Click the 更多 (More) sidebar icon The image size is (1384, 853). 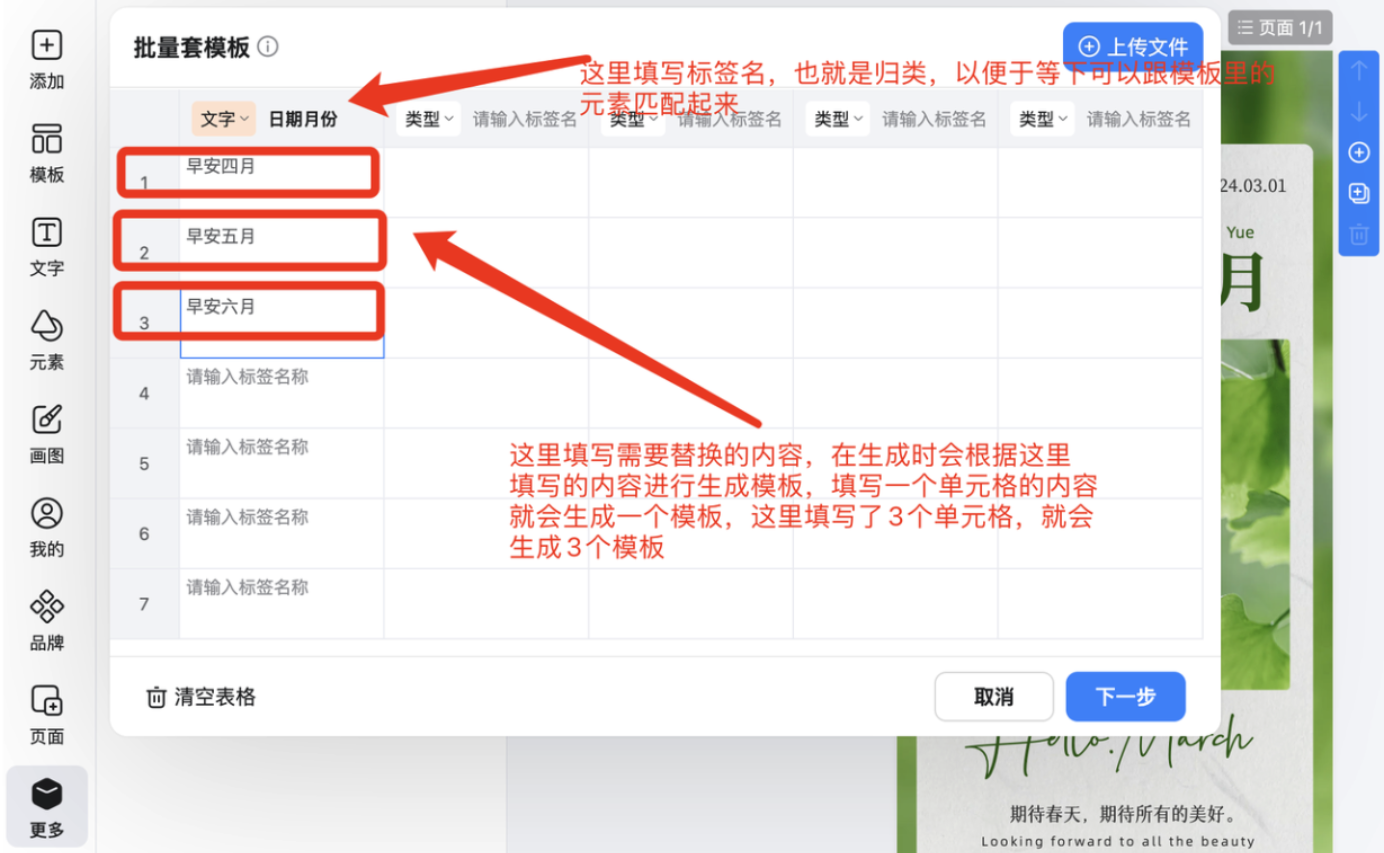pyautogui.click(x=47, y=807)
